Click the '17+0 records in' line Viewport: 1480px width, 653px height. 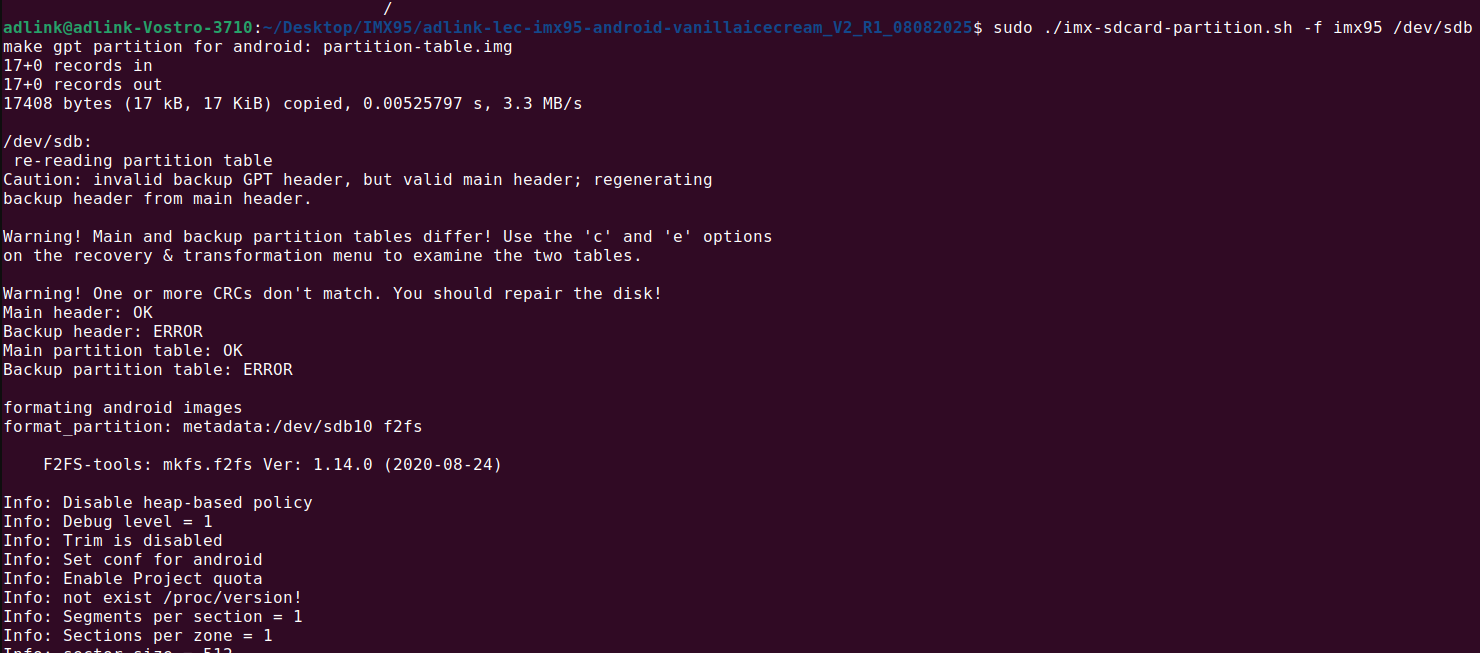click(x=78, y=66)
